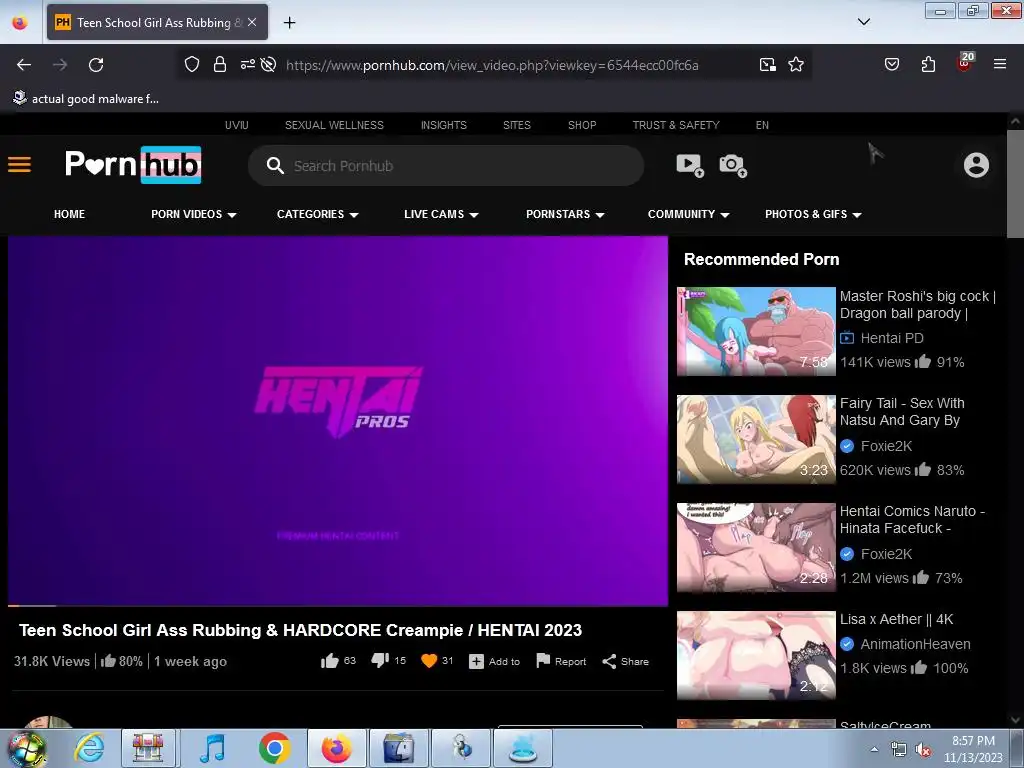Click the photo upload camera icon
The height and width of the screenshot is (768, 1024).
tap(733, 165)
